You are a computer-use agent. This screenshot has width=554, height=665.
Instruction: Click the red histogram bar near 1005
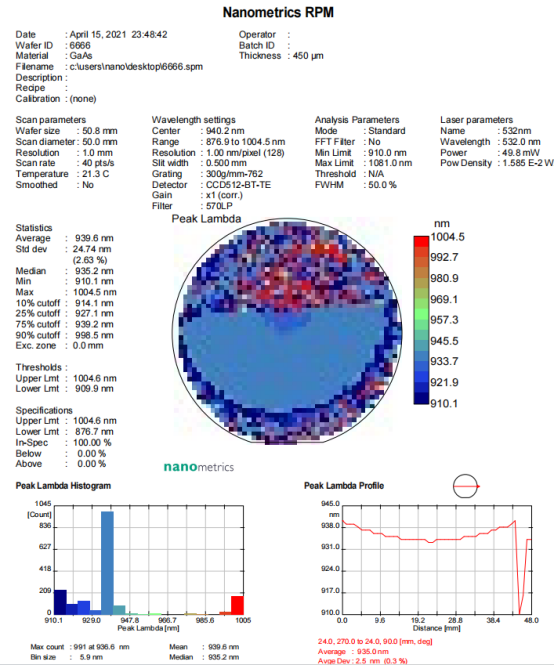click(238, 605)
